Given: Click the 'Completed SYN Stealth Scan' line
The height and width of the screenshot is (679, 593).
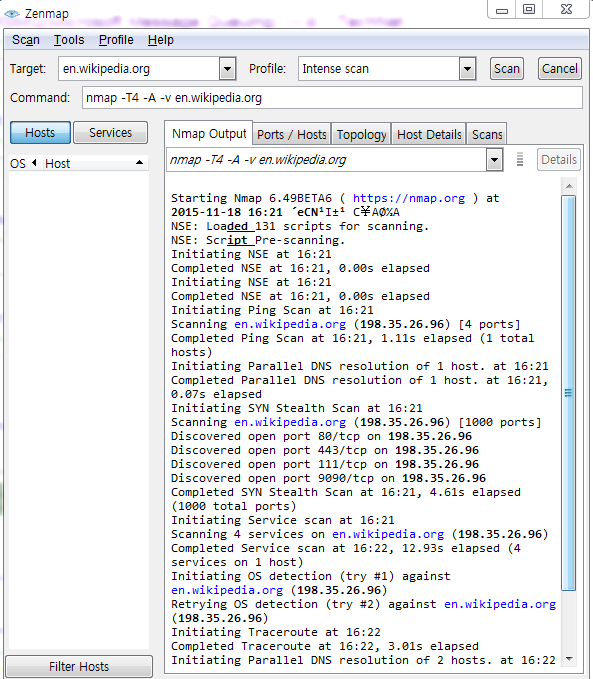Looking at the screenshot, I should tap(346, 499).
